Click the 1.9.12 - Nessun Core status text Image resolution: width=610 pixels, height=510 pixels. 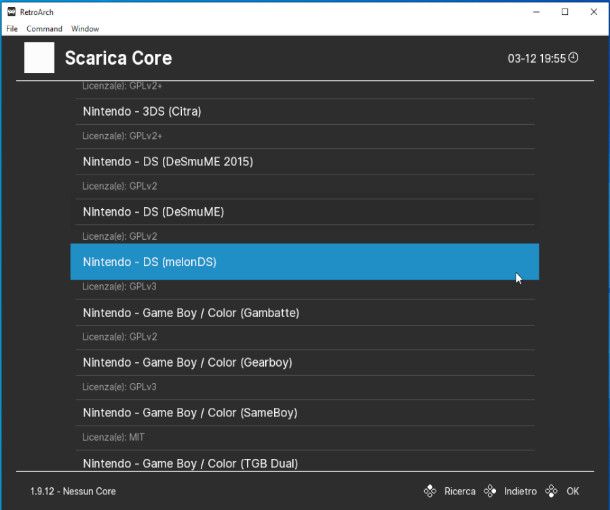point(73,491)
